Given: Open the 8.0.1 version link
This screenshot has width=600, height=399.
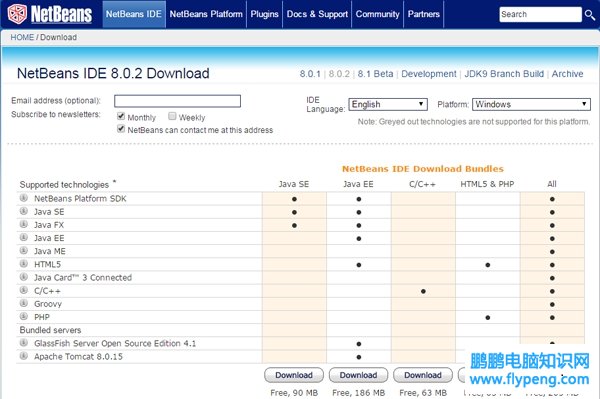Looking at the screenshot, I should point(310,74).
